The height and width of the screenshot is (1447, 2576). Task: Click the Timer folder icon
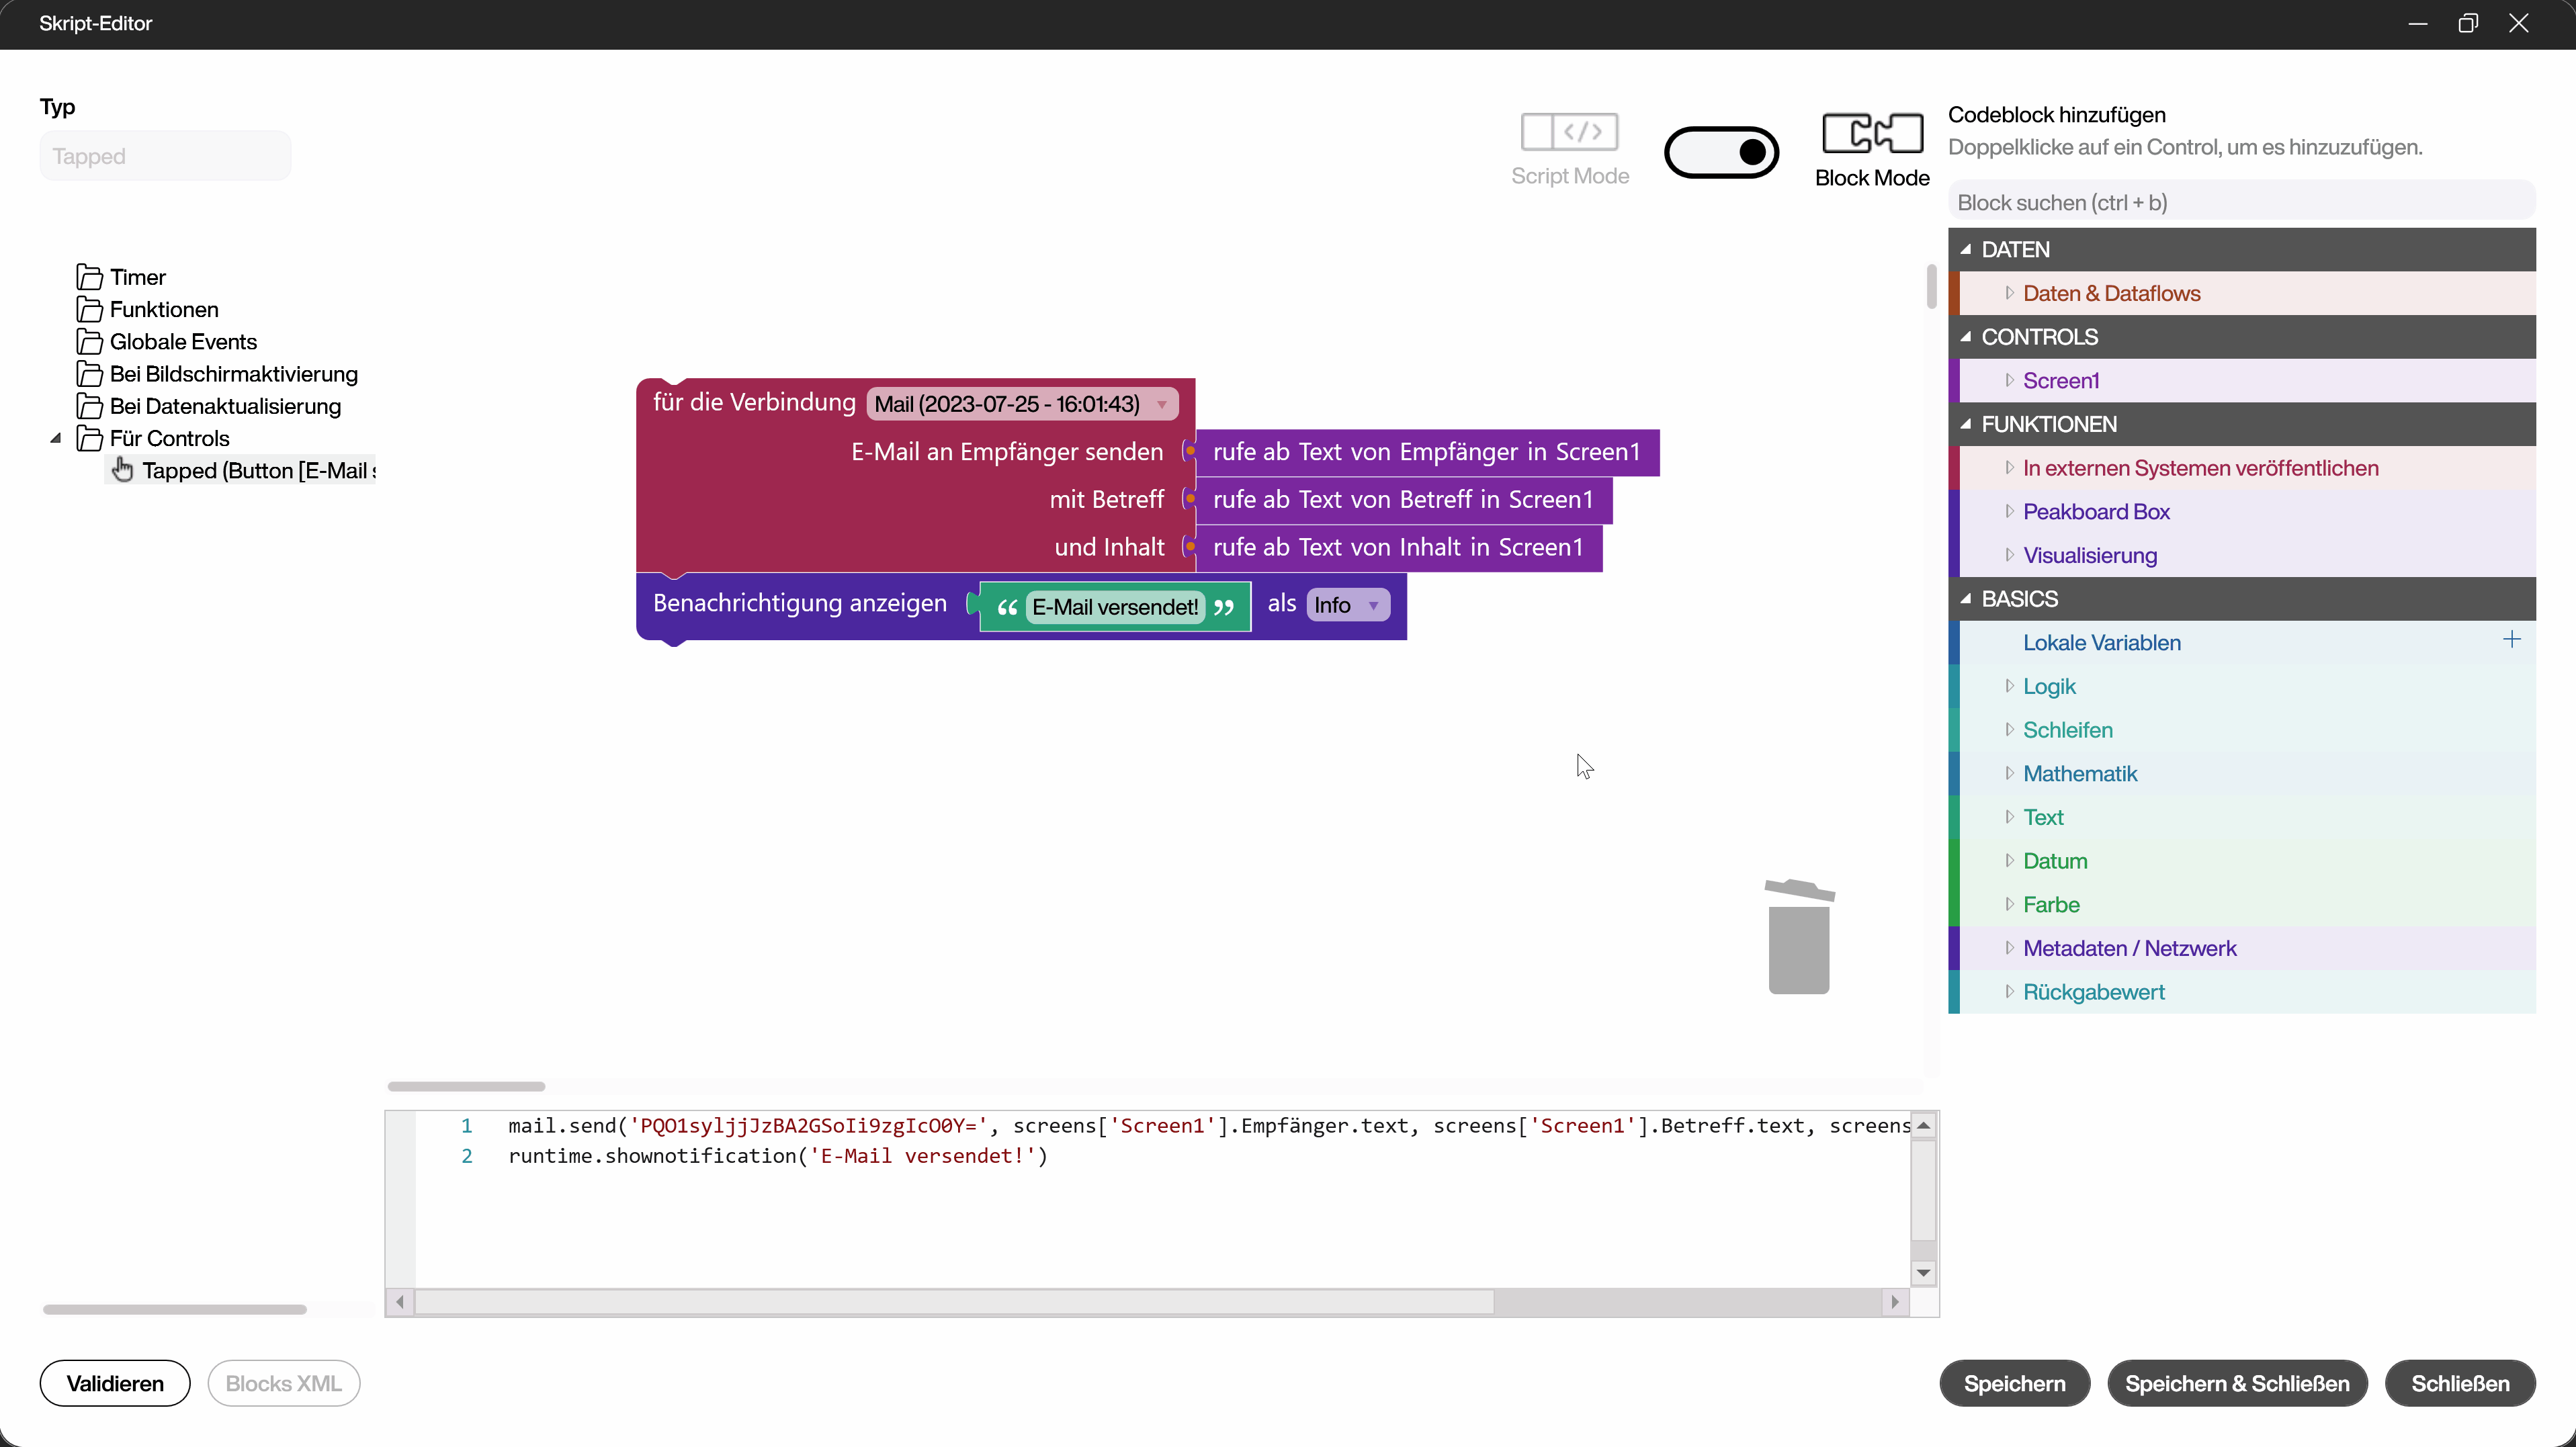(x=89, y=277)
